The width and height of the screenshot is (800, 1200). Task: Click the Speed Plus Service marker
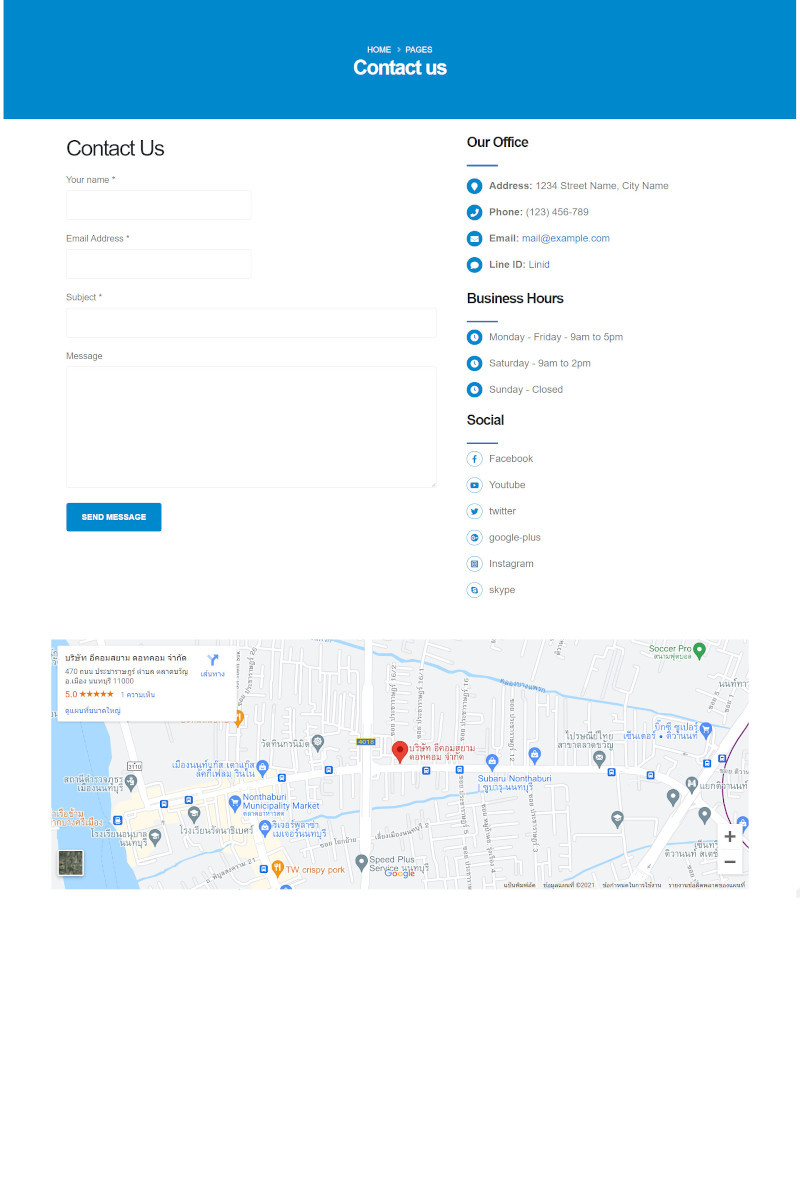click(362, 861)
